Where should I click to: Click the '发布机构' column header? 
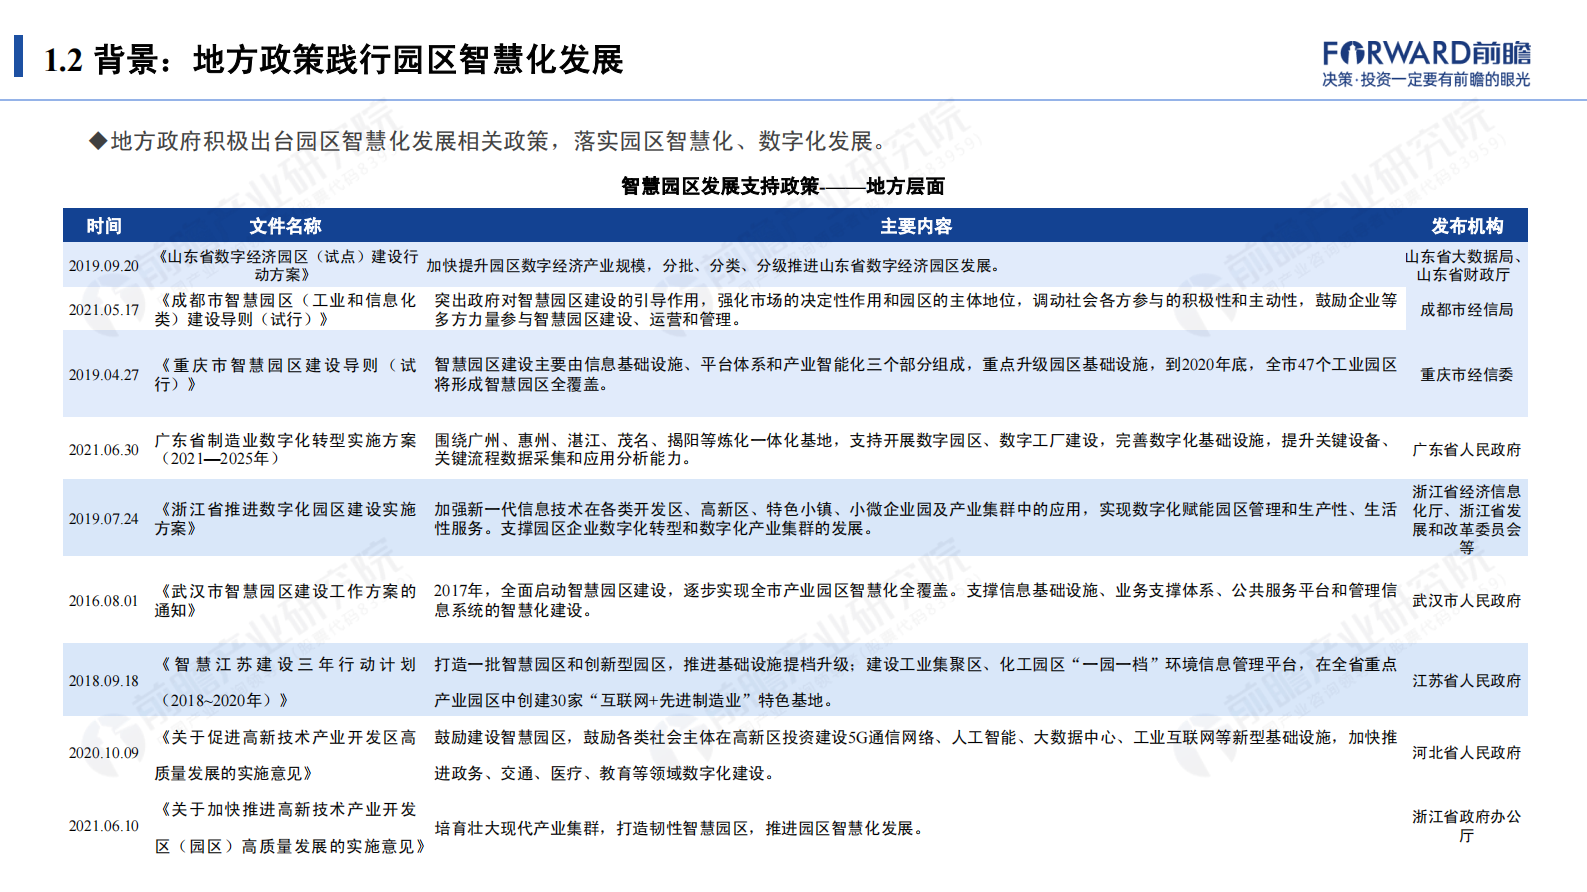point(1467,226)
